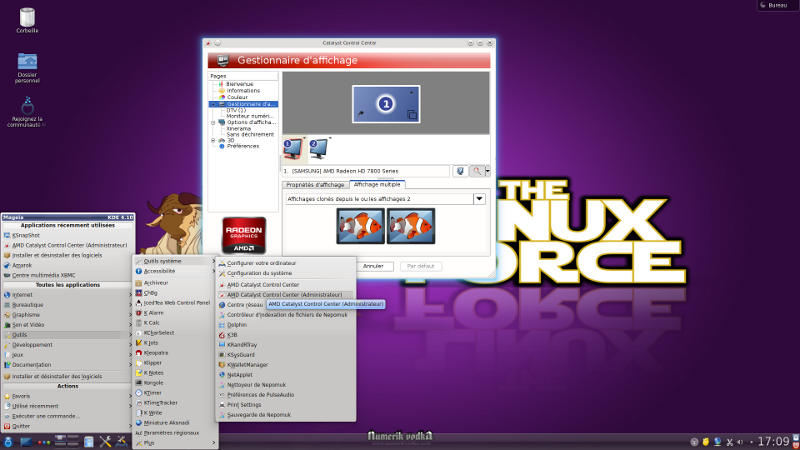Open Amarok from recent applications
This screenshot has height=450, width=800.
tap(68, 265)
